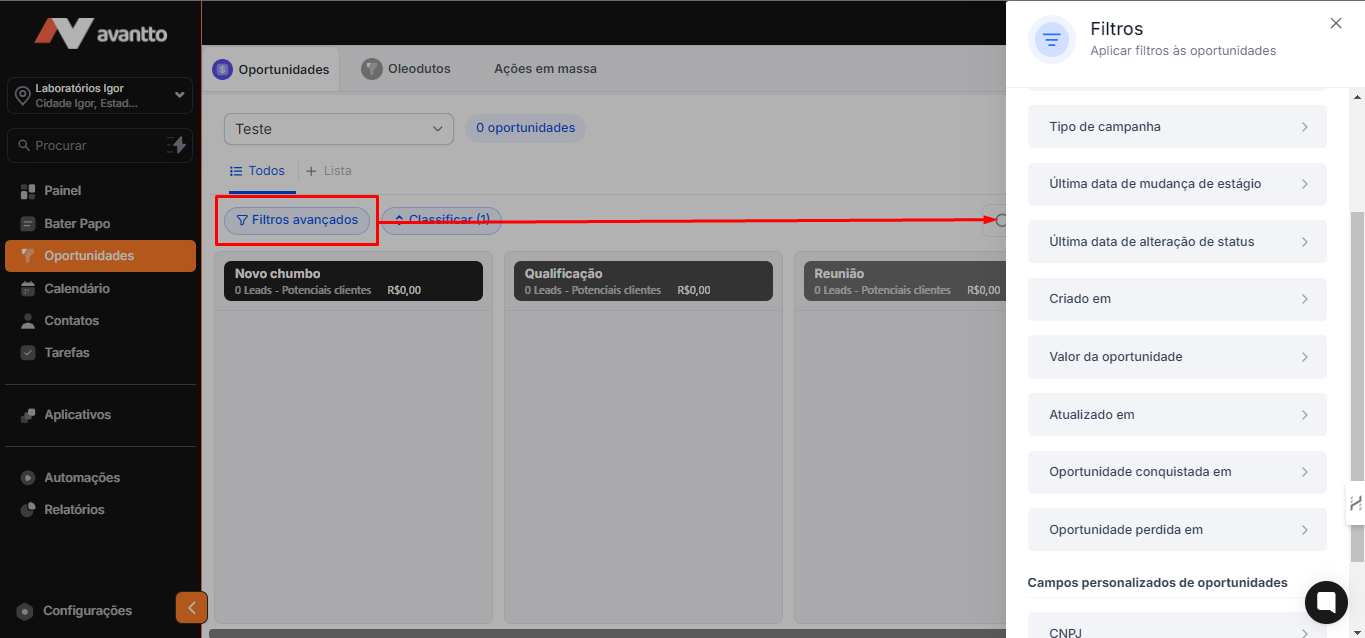Switch to the Oleodutos tab
The width and height of the screenshot is (1365, 638).
[x=406, y=69]
